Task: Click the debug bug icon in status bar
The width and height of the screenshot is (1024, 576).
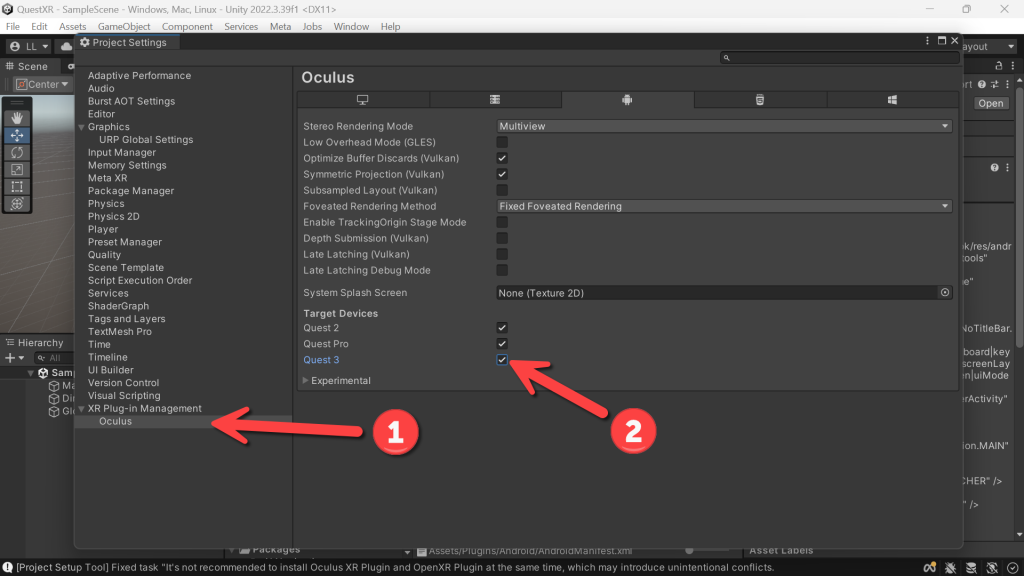Action: tap(950, 568)
